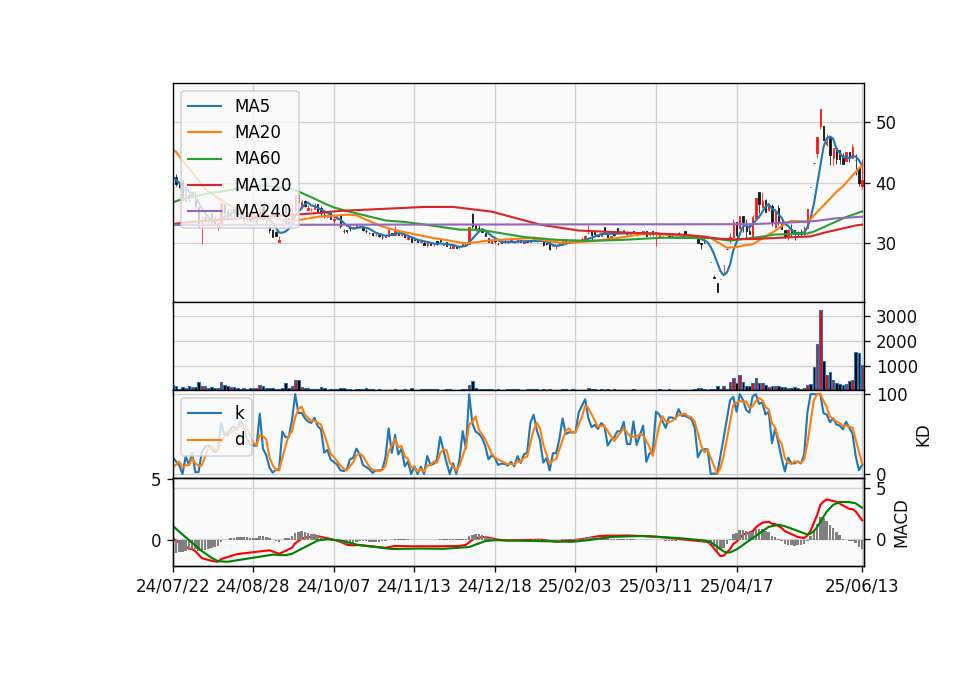Click the price axis value 30
This screenshot has height=690, width=960.
coord(885,244)
